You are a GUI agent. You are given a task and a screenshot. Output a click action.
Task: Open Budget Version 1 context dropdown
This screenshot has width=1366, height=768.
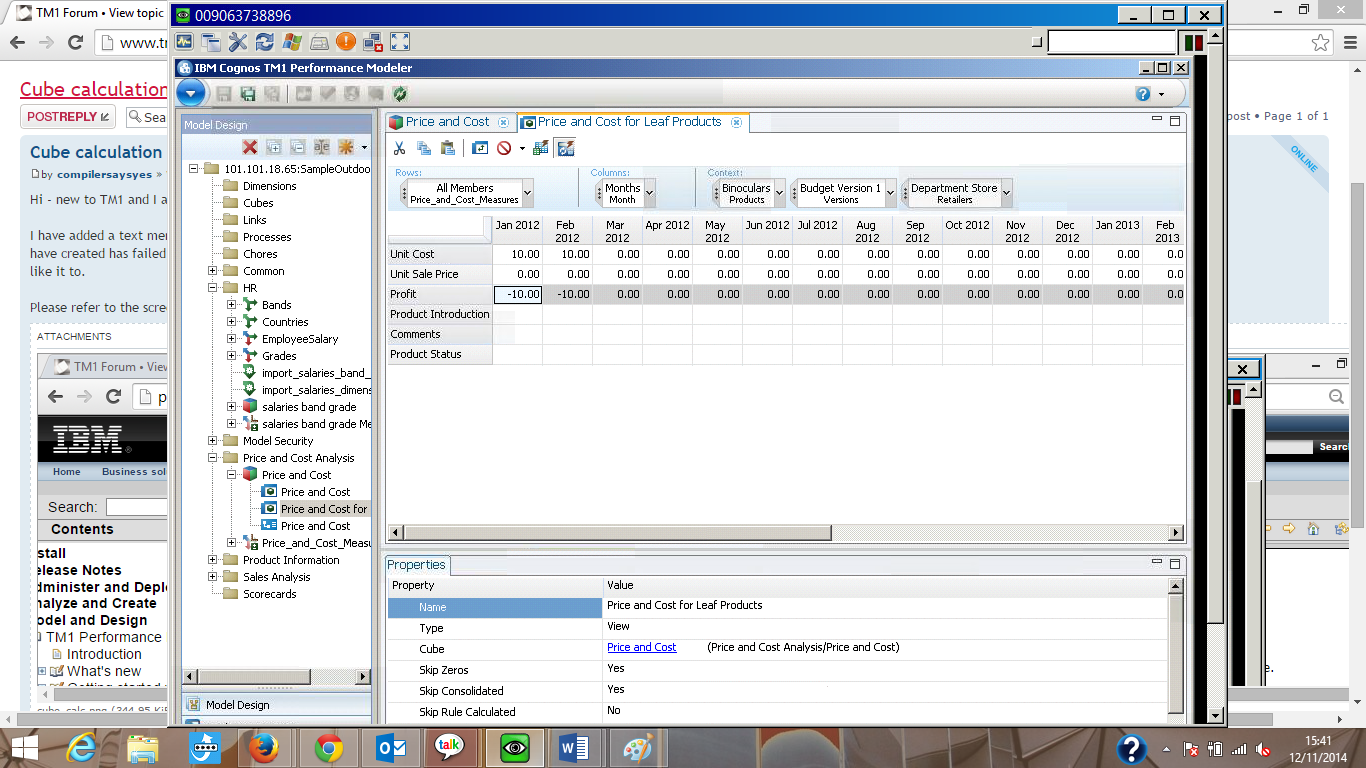[x=891, y=193]
